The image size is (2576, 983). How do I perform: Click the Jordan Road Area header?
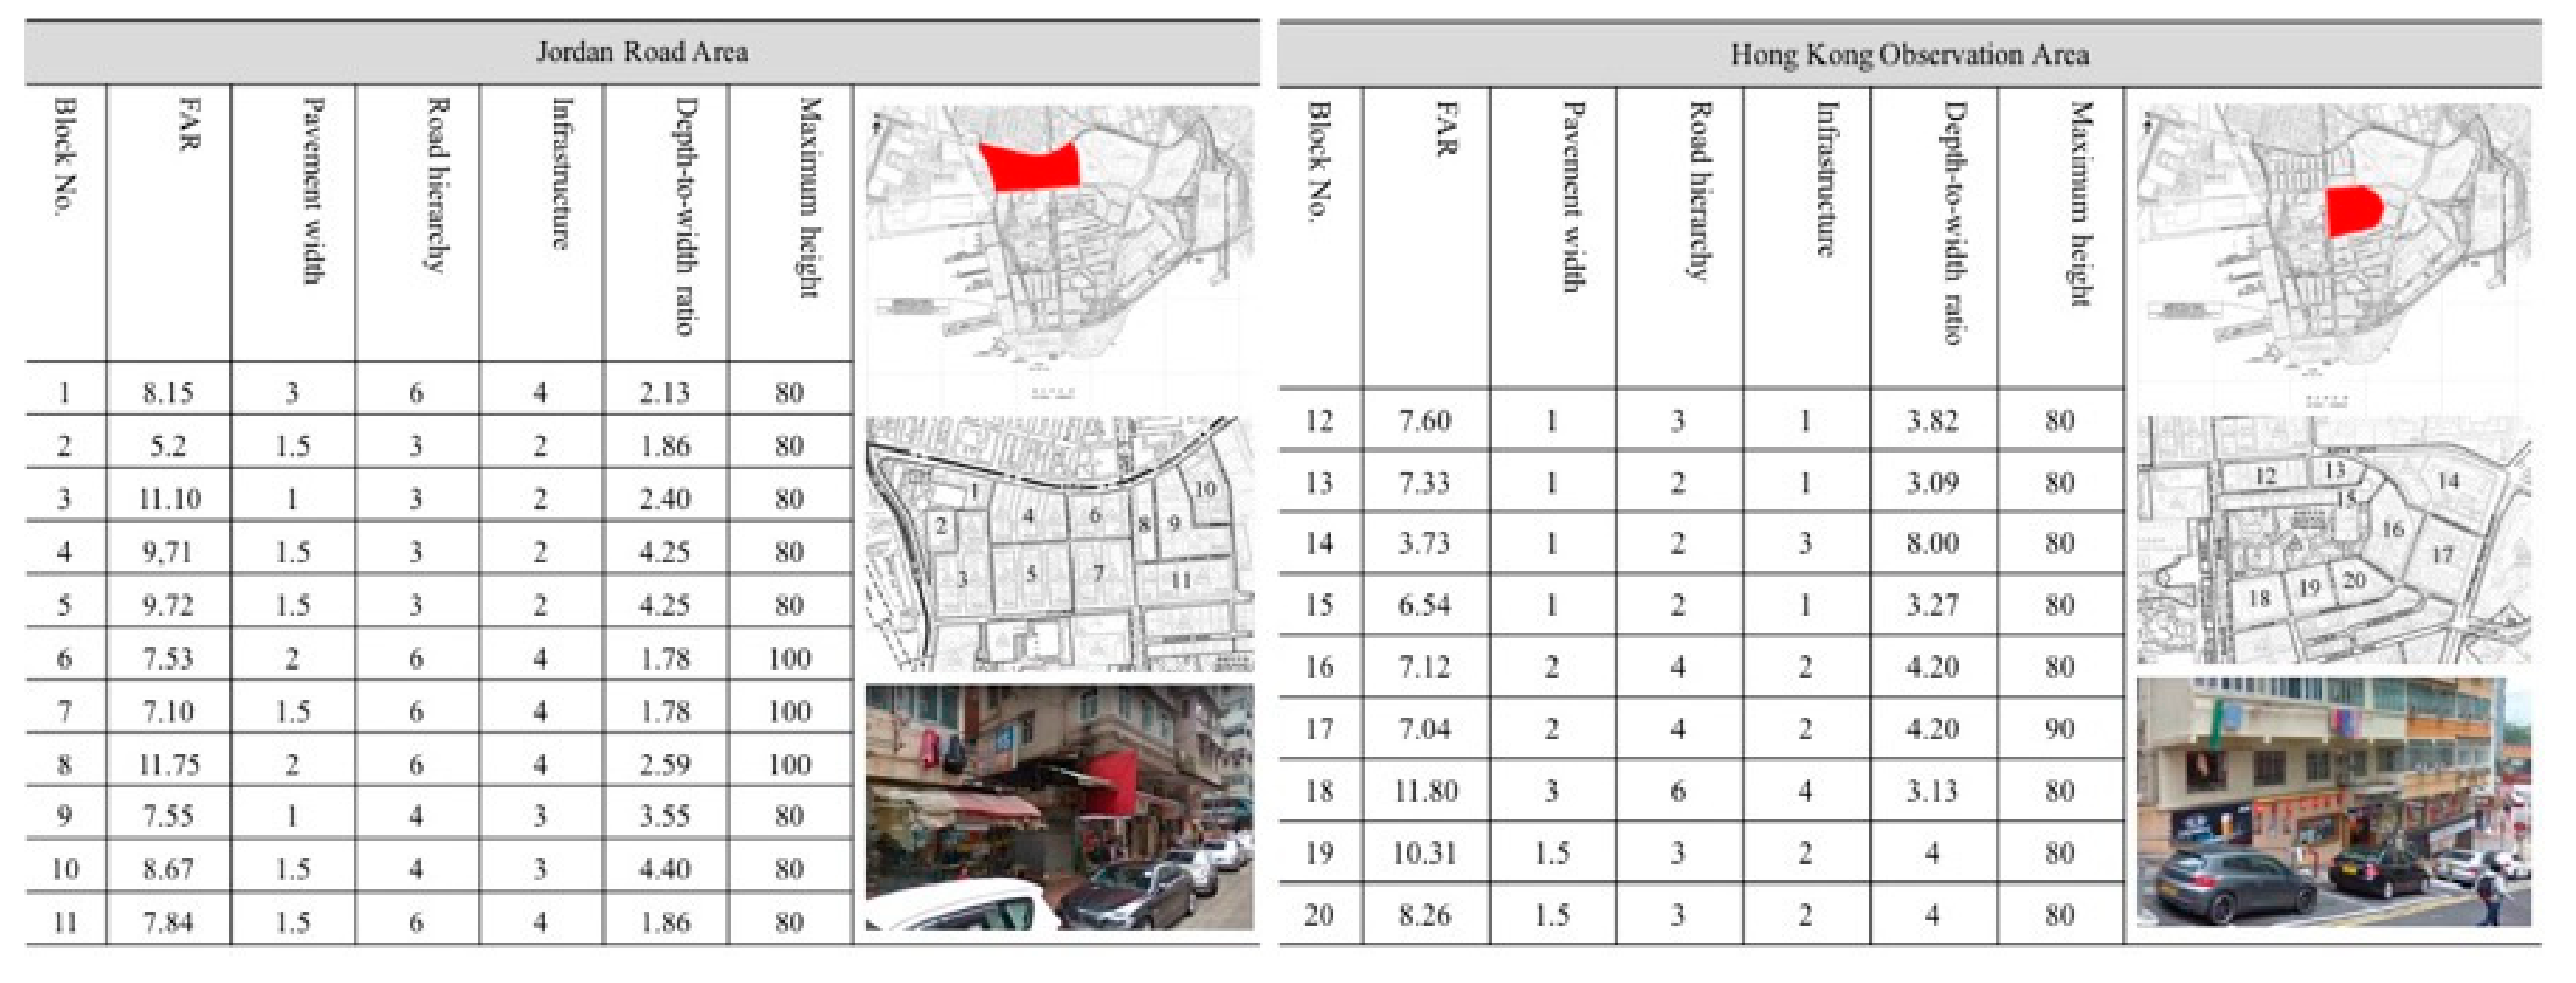pyautogui.click(x=642, y=52)
